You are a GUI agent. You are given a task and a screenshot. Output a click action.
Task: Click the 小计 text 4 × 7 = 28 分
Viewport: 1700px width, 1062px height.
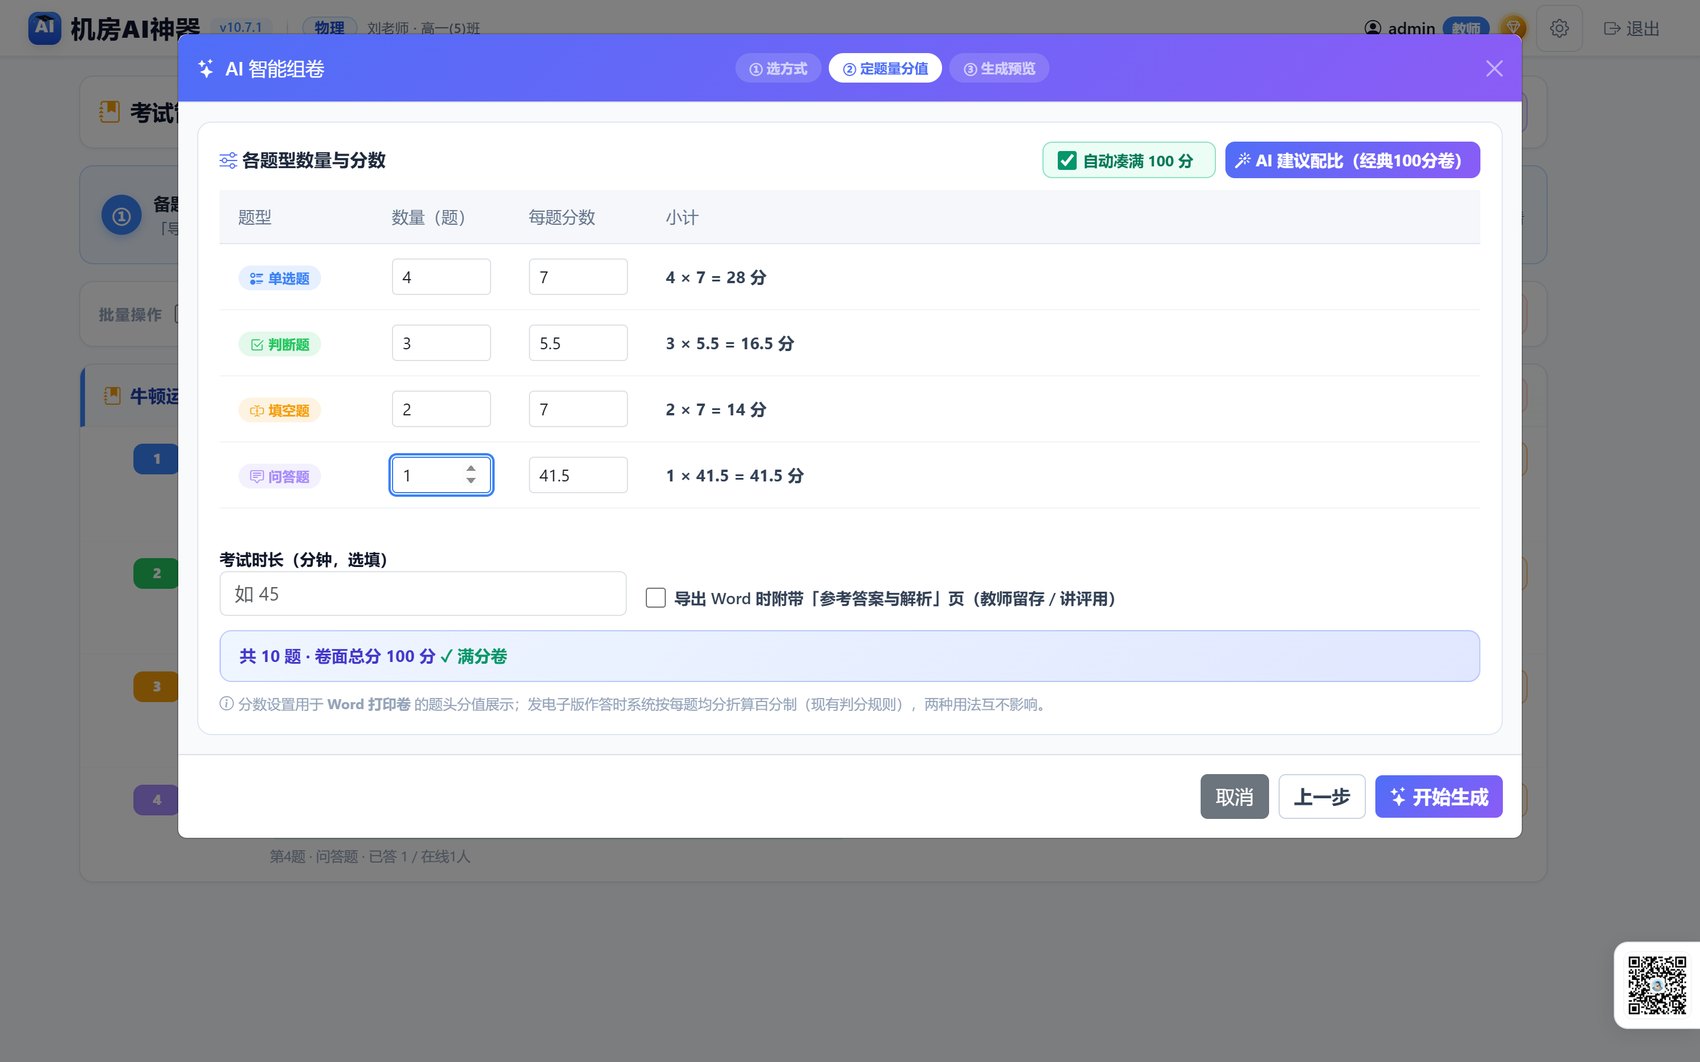pos(716,277)
